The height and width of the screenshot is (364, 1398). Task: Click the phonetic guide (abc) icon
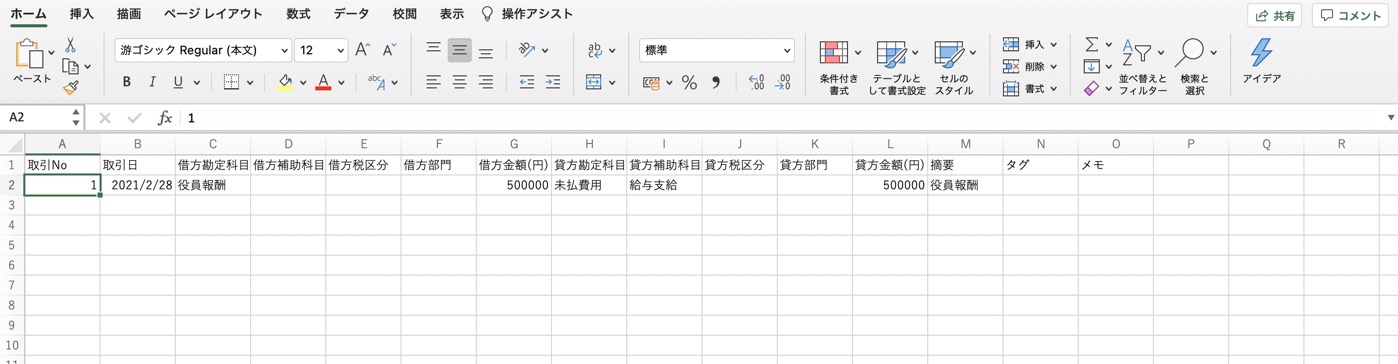tap(377, 83)
